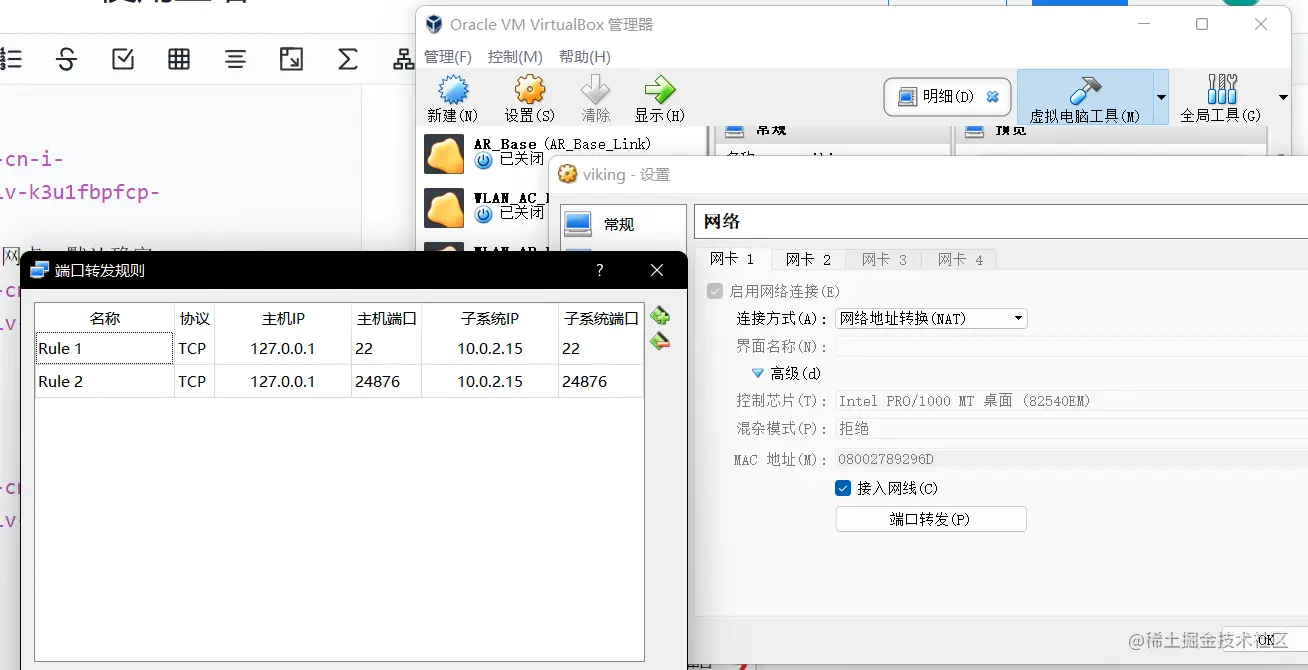Click the Details (明细) button

pos(947,97)
